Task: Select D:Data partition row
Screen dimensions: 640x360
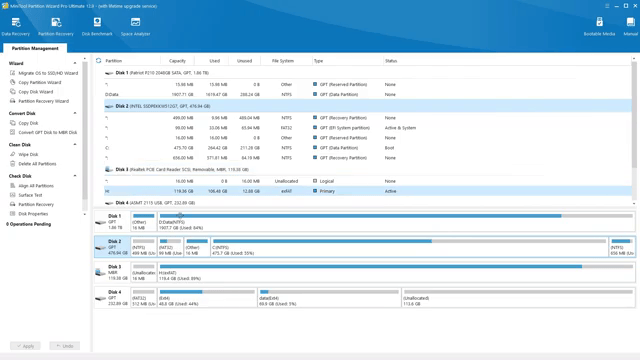Action: [x=367, y=94]
